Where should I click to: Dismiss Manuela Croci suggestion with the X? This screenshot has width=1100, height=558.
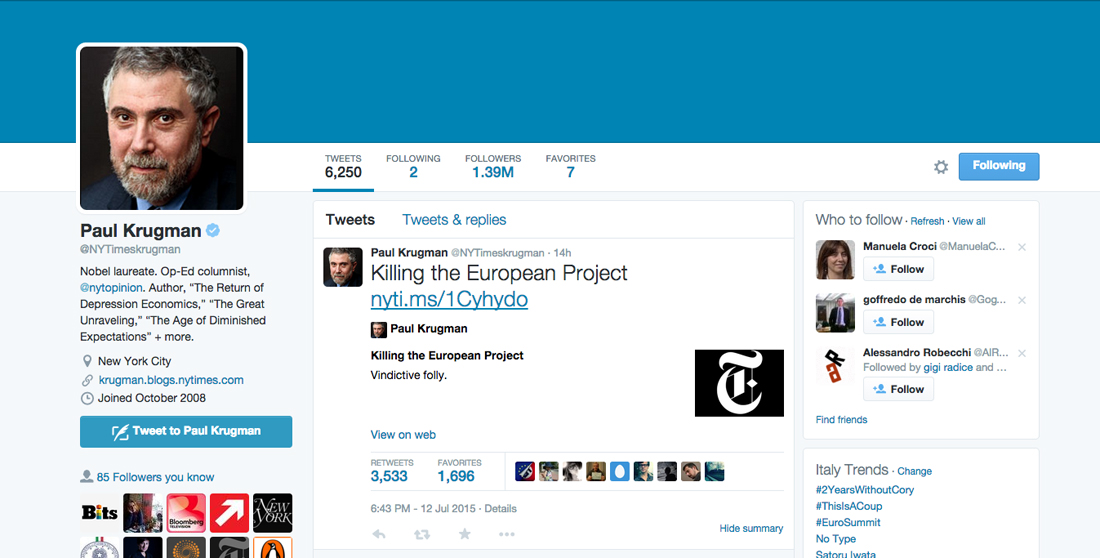coord(1021,247)
